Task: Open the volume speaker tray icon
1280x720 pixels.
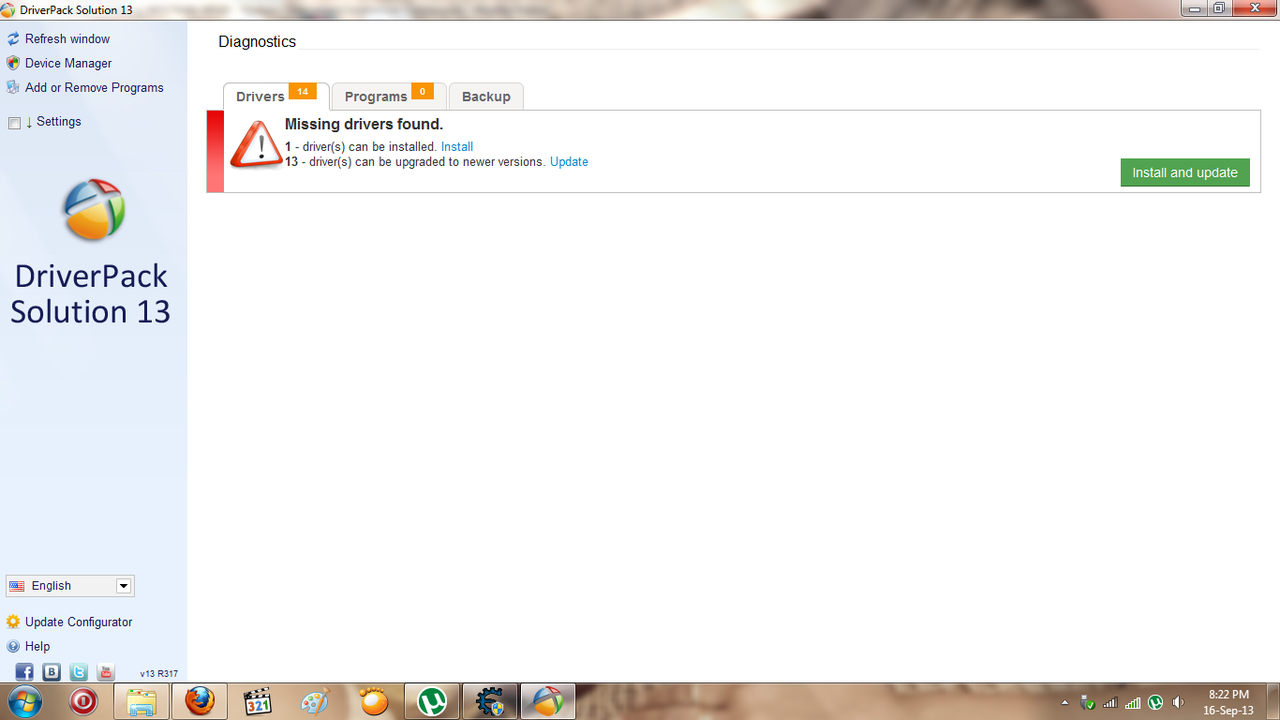Action: tap(1179, 702)
